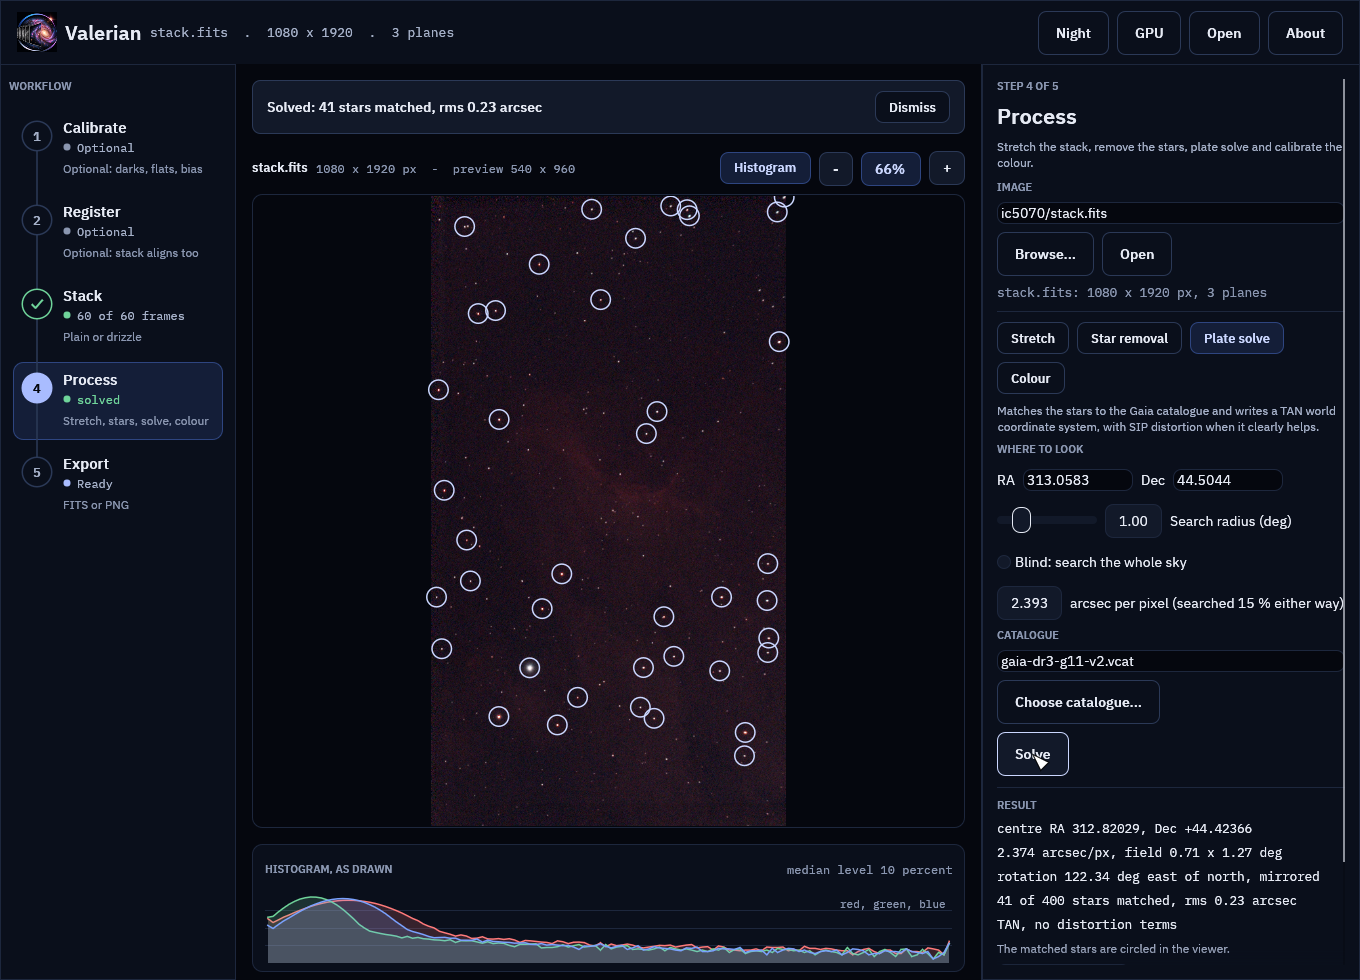Click the catalogue field gaia-dr3-g11-v2.vcat
1360x980 pixels.
(x=1170, y=661)
